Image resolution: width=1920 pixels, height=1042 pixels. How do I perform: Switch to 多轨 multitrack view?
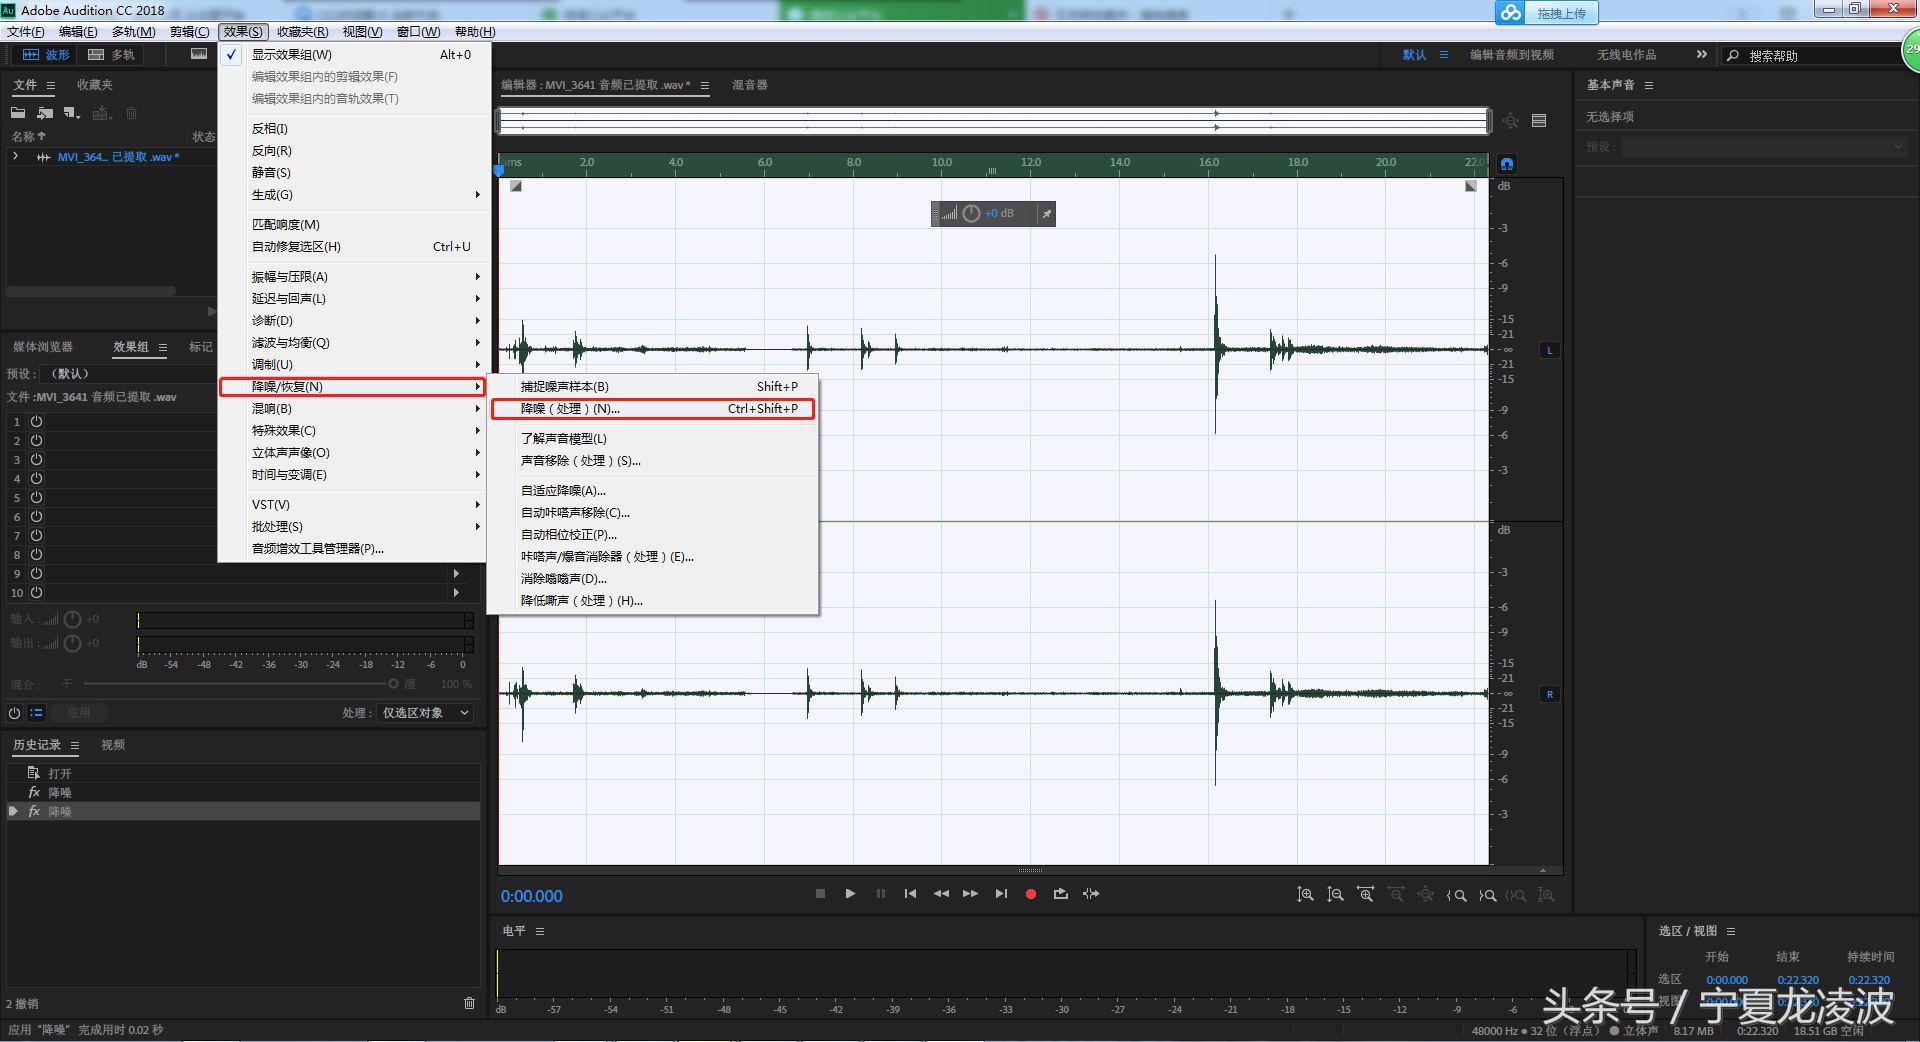[x=111, y=55]
